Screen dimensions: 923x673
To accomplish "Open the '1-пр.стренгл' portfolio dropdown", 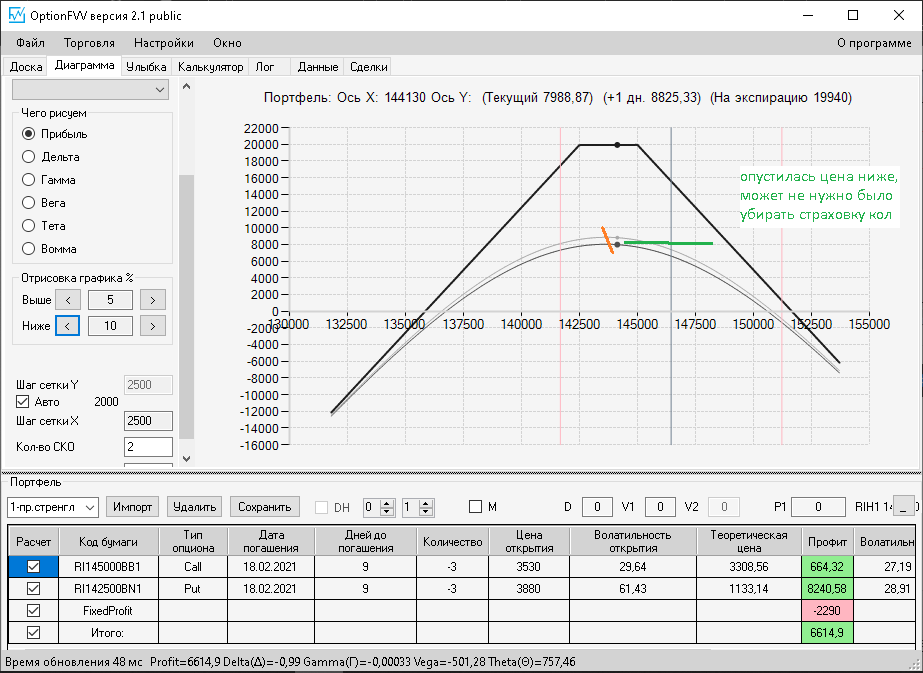I will (52, 507).
